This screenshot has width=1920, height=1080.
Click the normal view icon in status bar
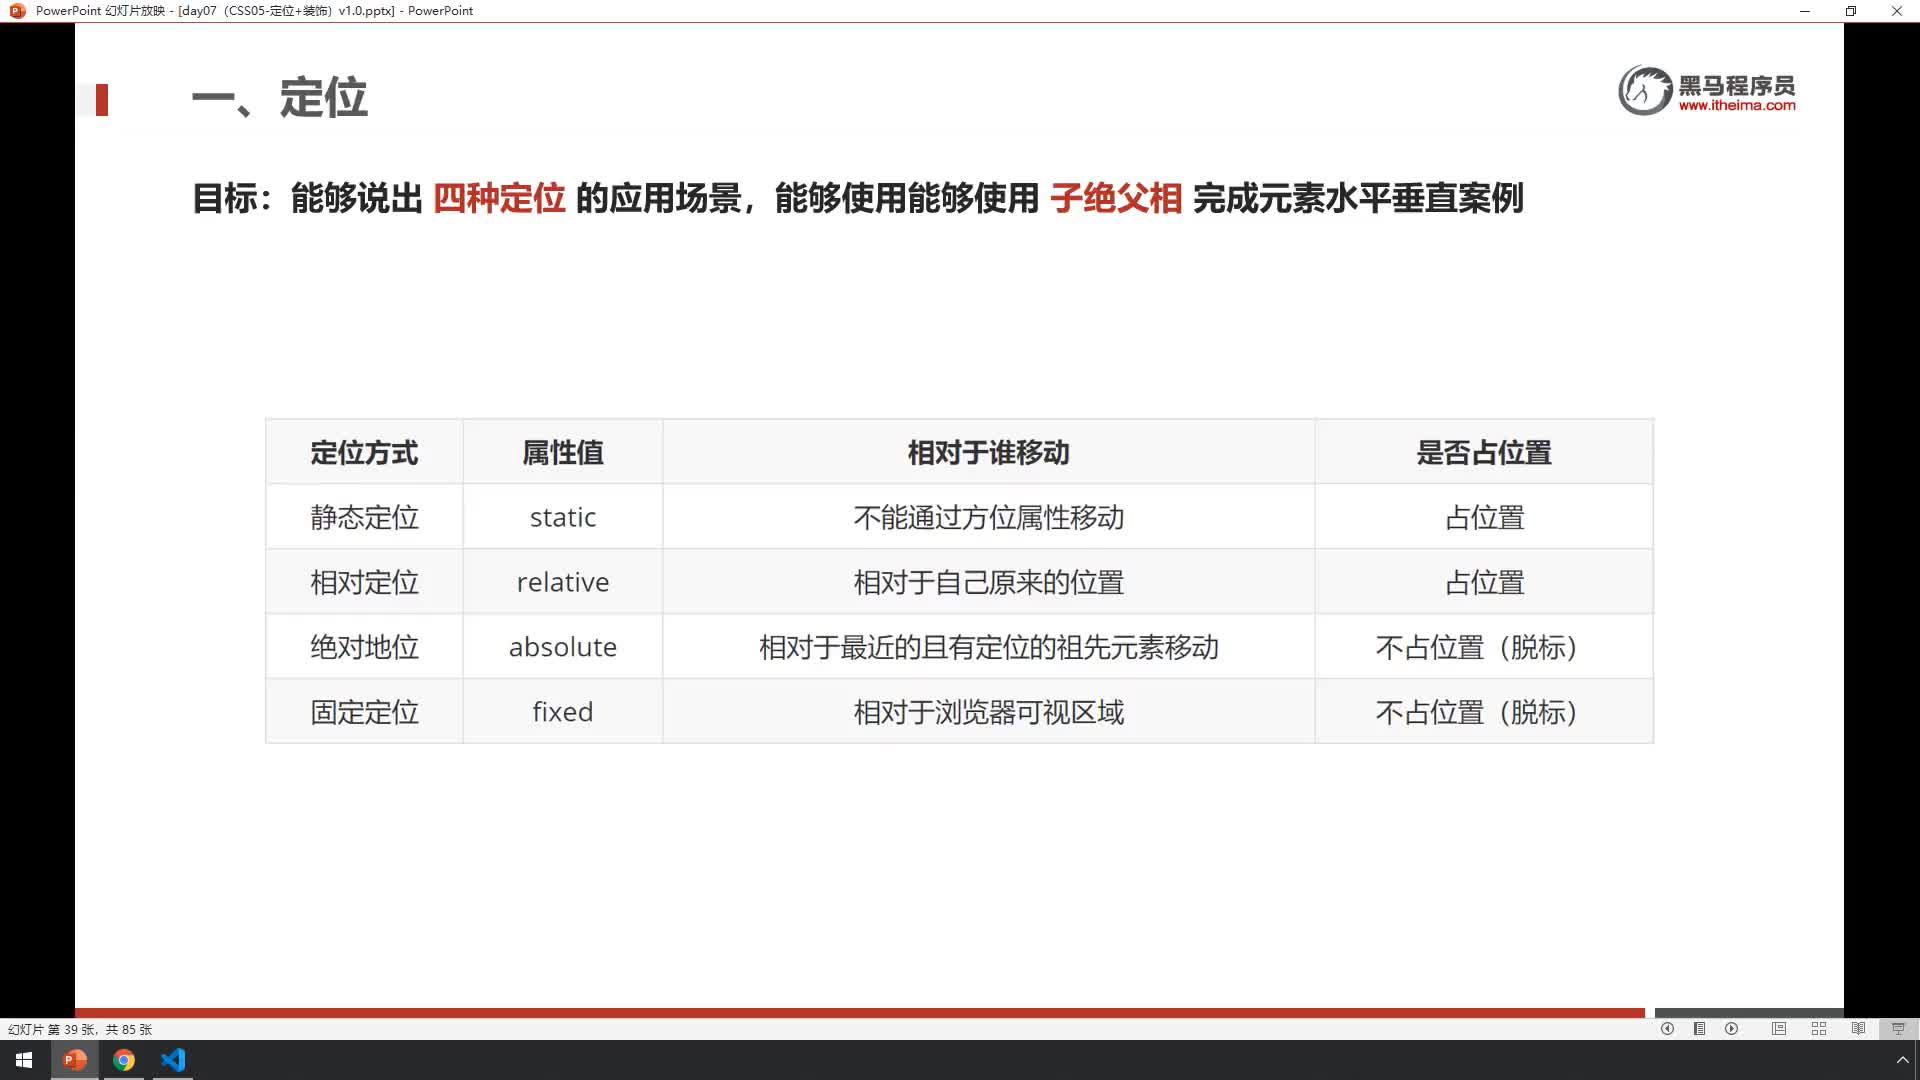[x=1778, y=1029]
